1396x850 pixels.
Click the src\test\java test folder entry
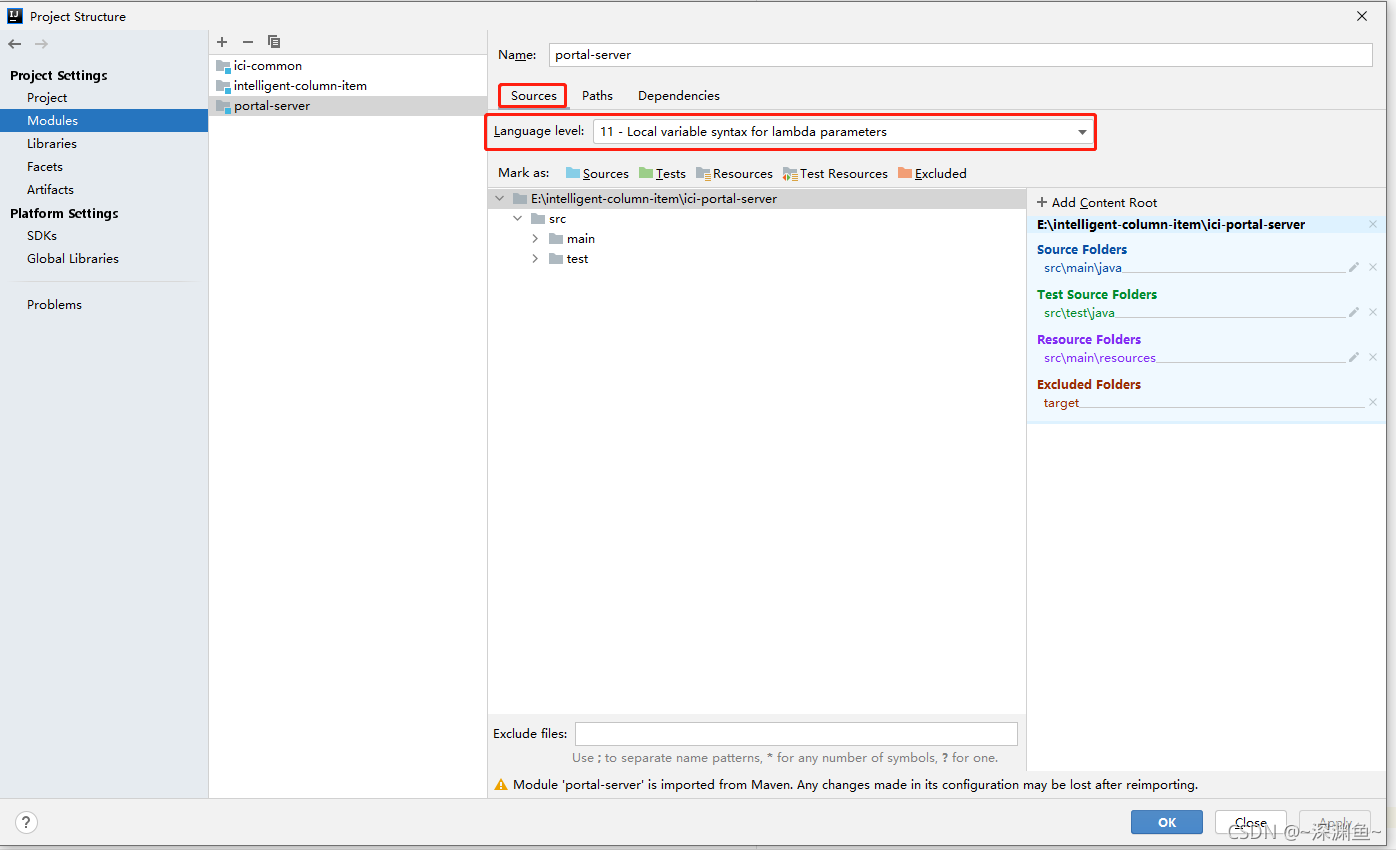point(1080,313)
